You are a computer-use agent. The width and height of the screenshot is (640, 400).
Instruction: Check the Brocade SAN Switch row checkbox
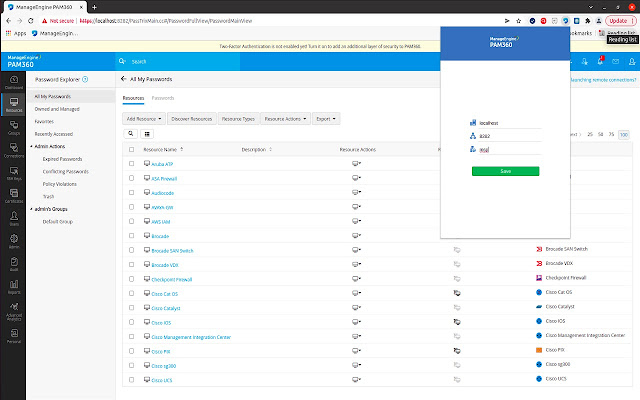(x=131, y=250)
